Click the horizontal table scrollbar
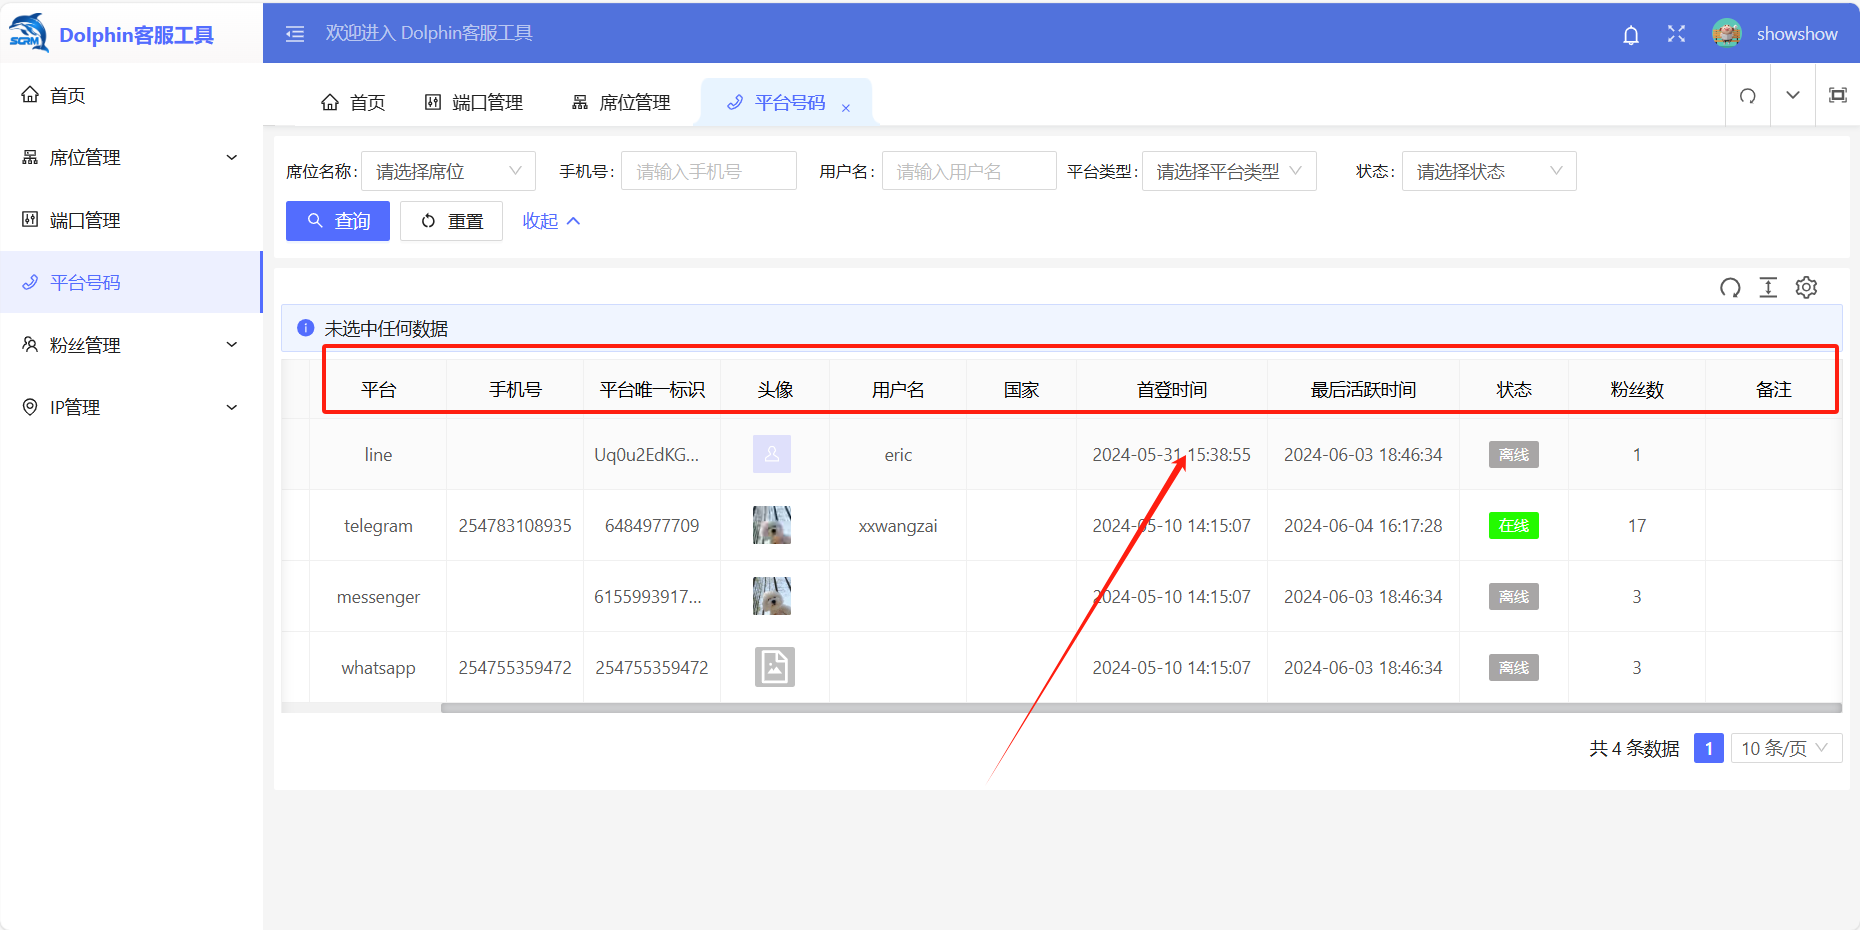This screenshot has width=1860, height=930. [1140, 708]
